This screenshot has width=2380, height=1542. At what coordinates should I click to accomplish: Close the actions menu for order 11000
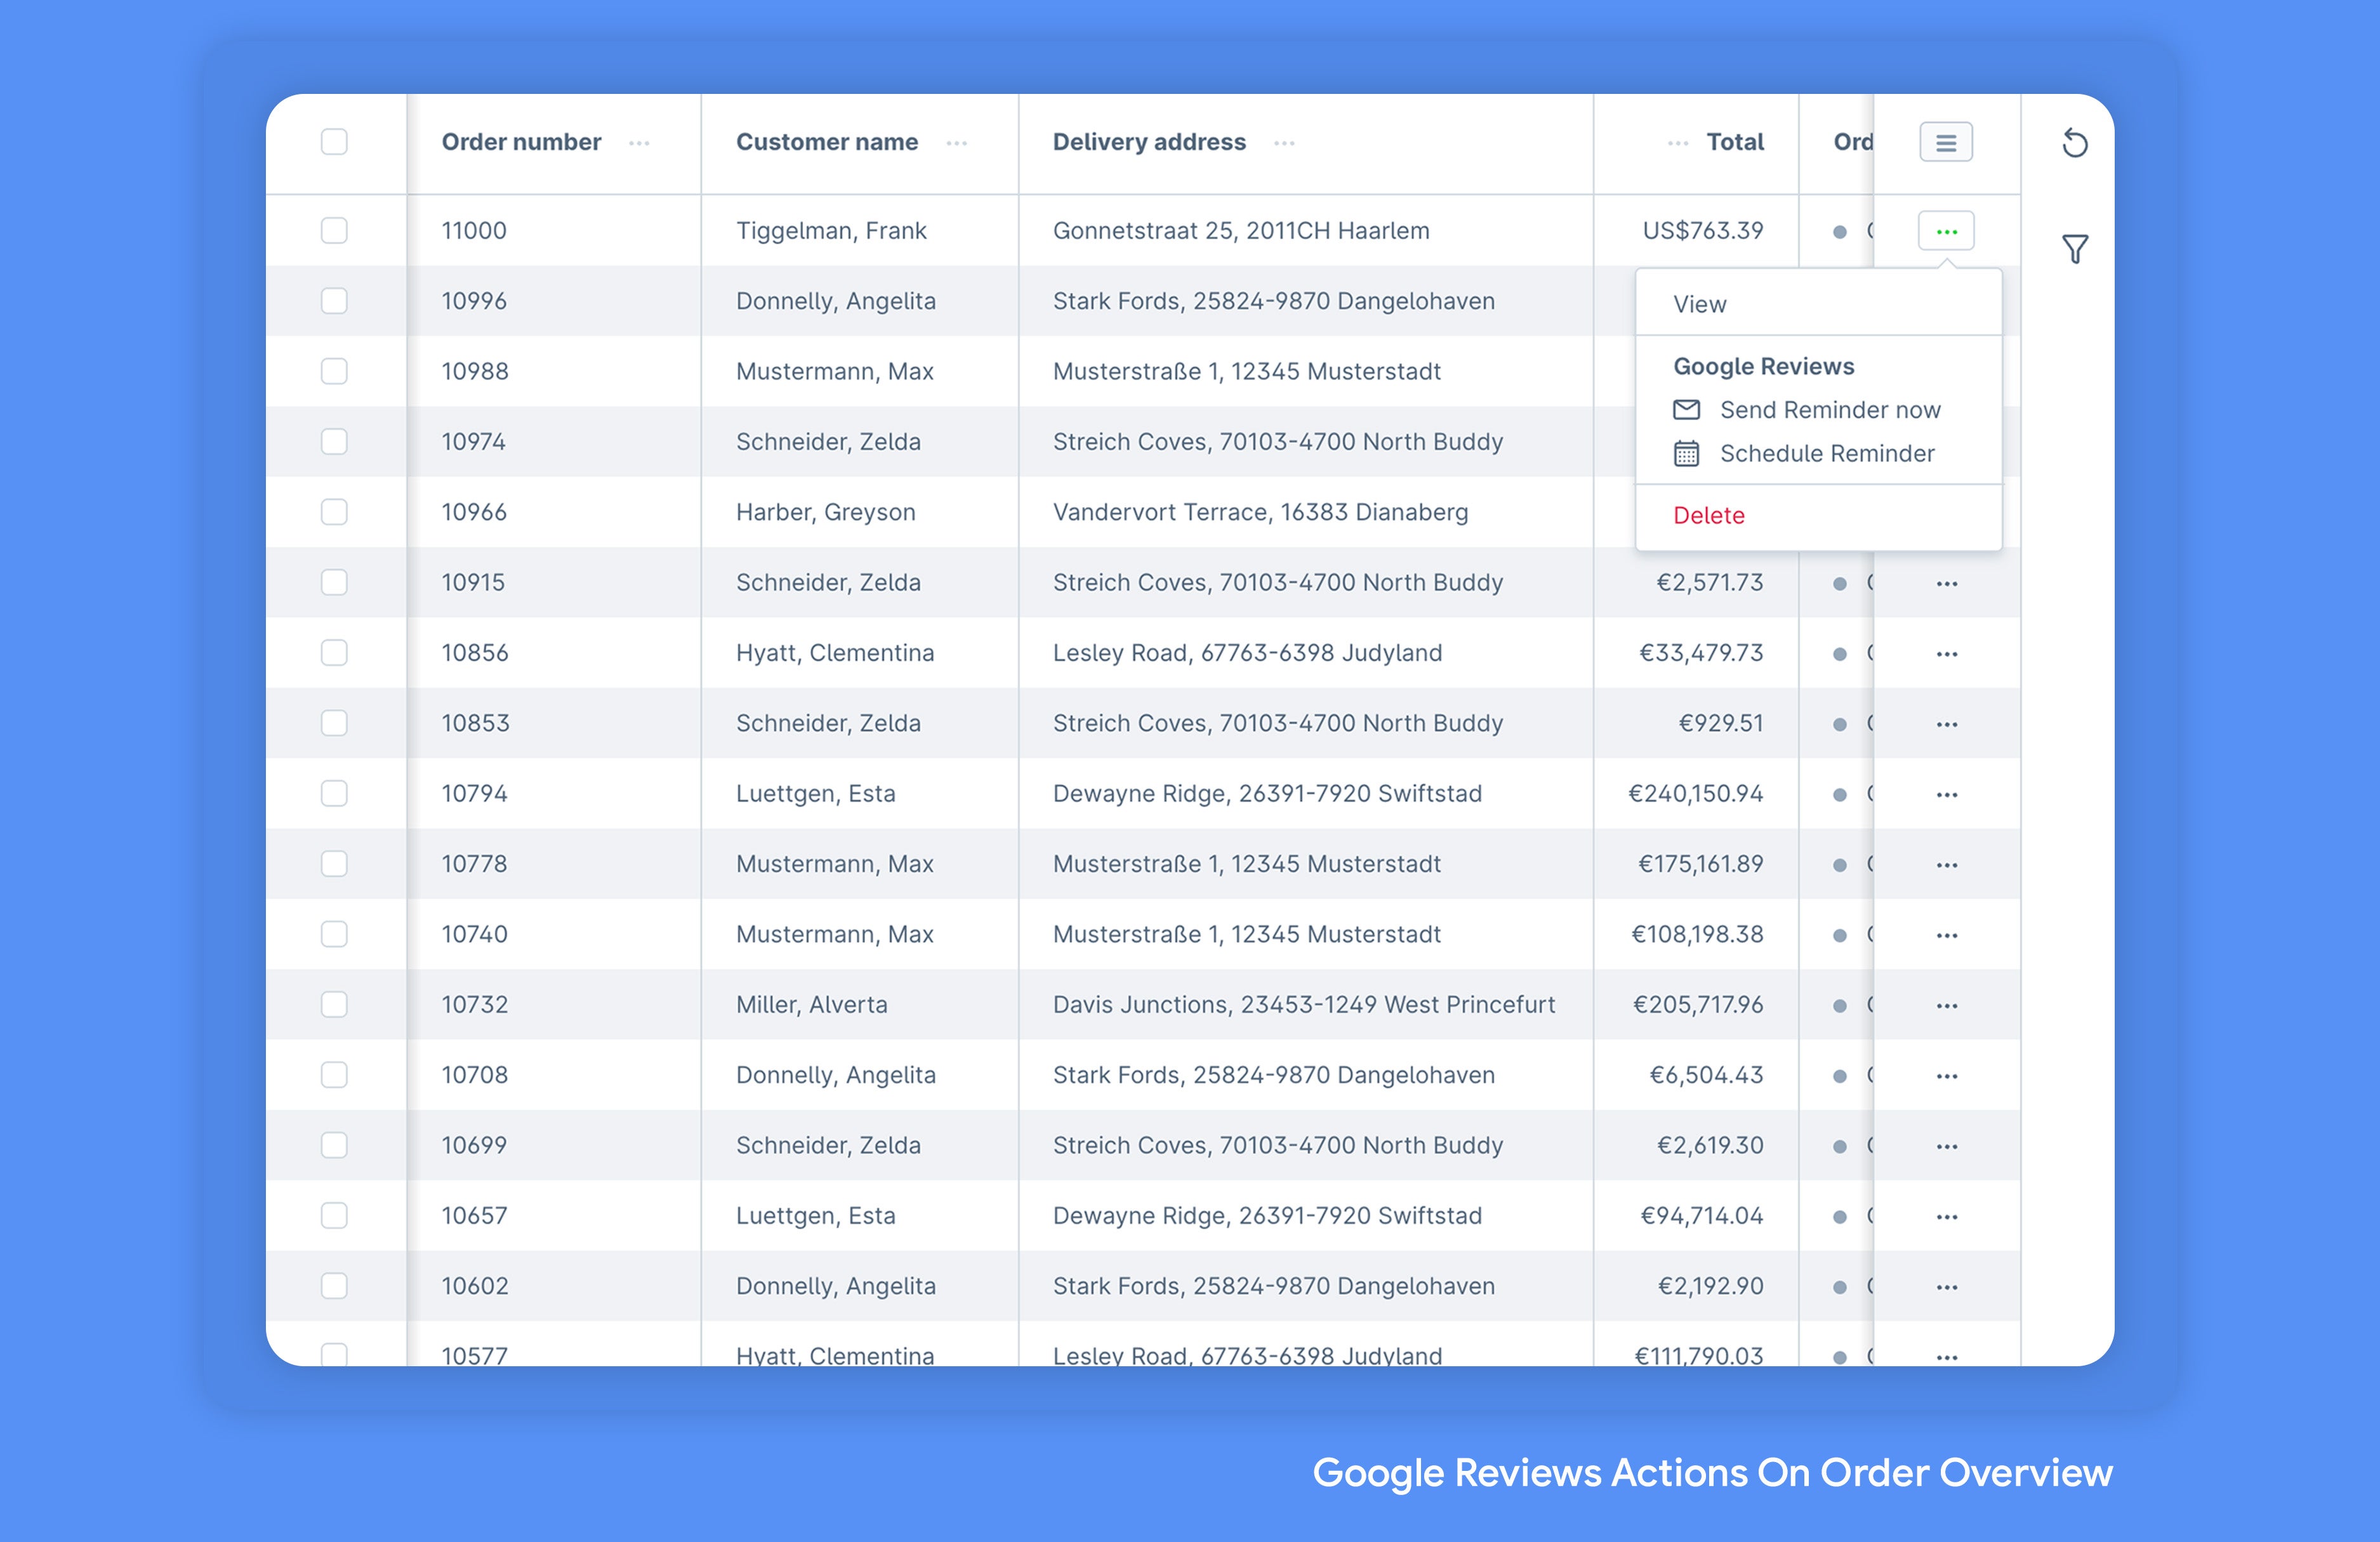pos(1946,231)
